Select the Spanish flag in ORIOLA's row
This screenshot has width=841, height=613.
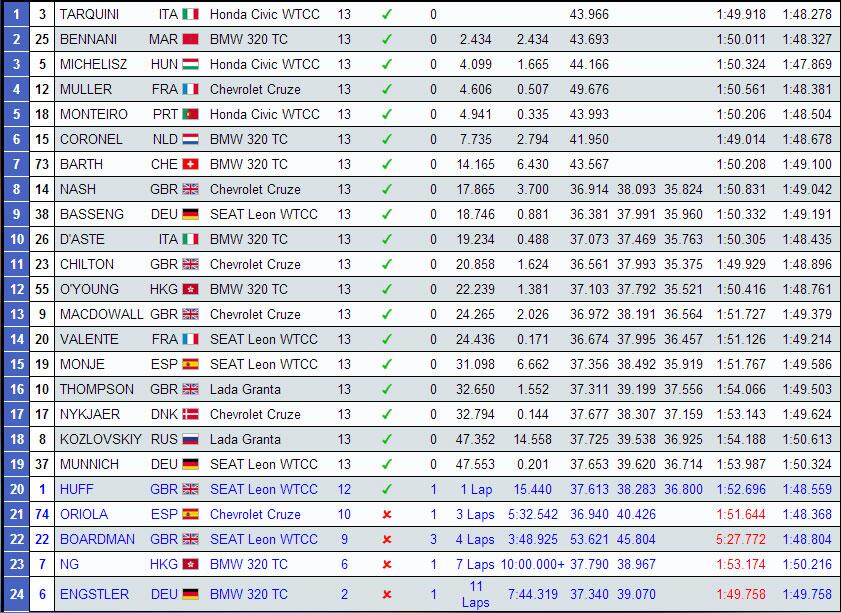[190, 514]
